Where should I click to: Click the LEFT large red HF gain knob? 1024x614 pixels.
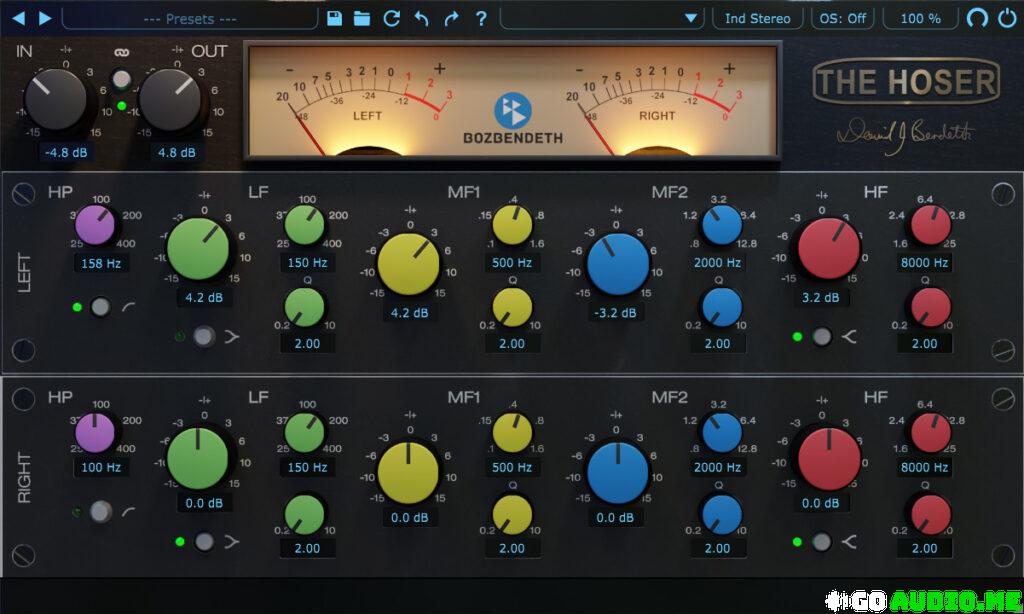click(829, 250)
